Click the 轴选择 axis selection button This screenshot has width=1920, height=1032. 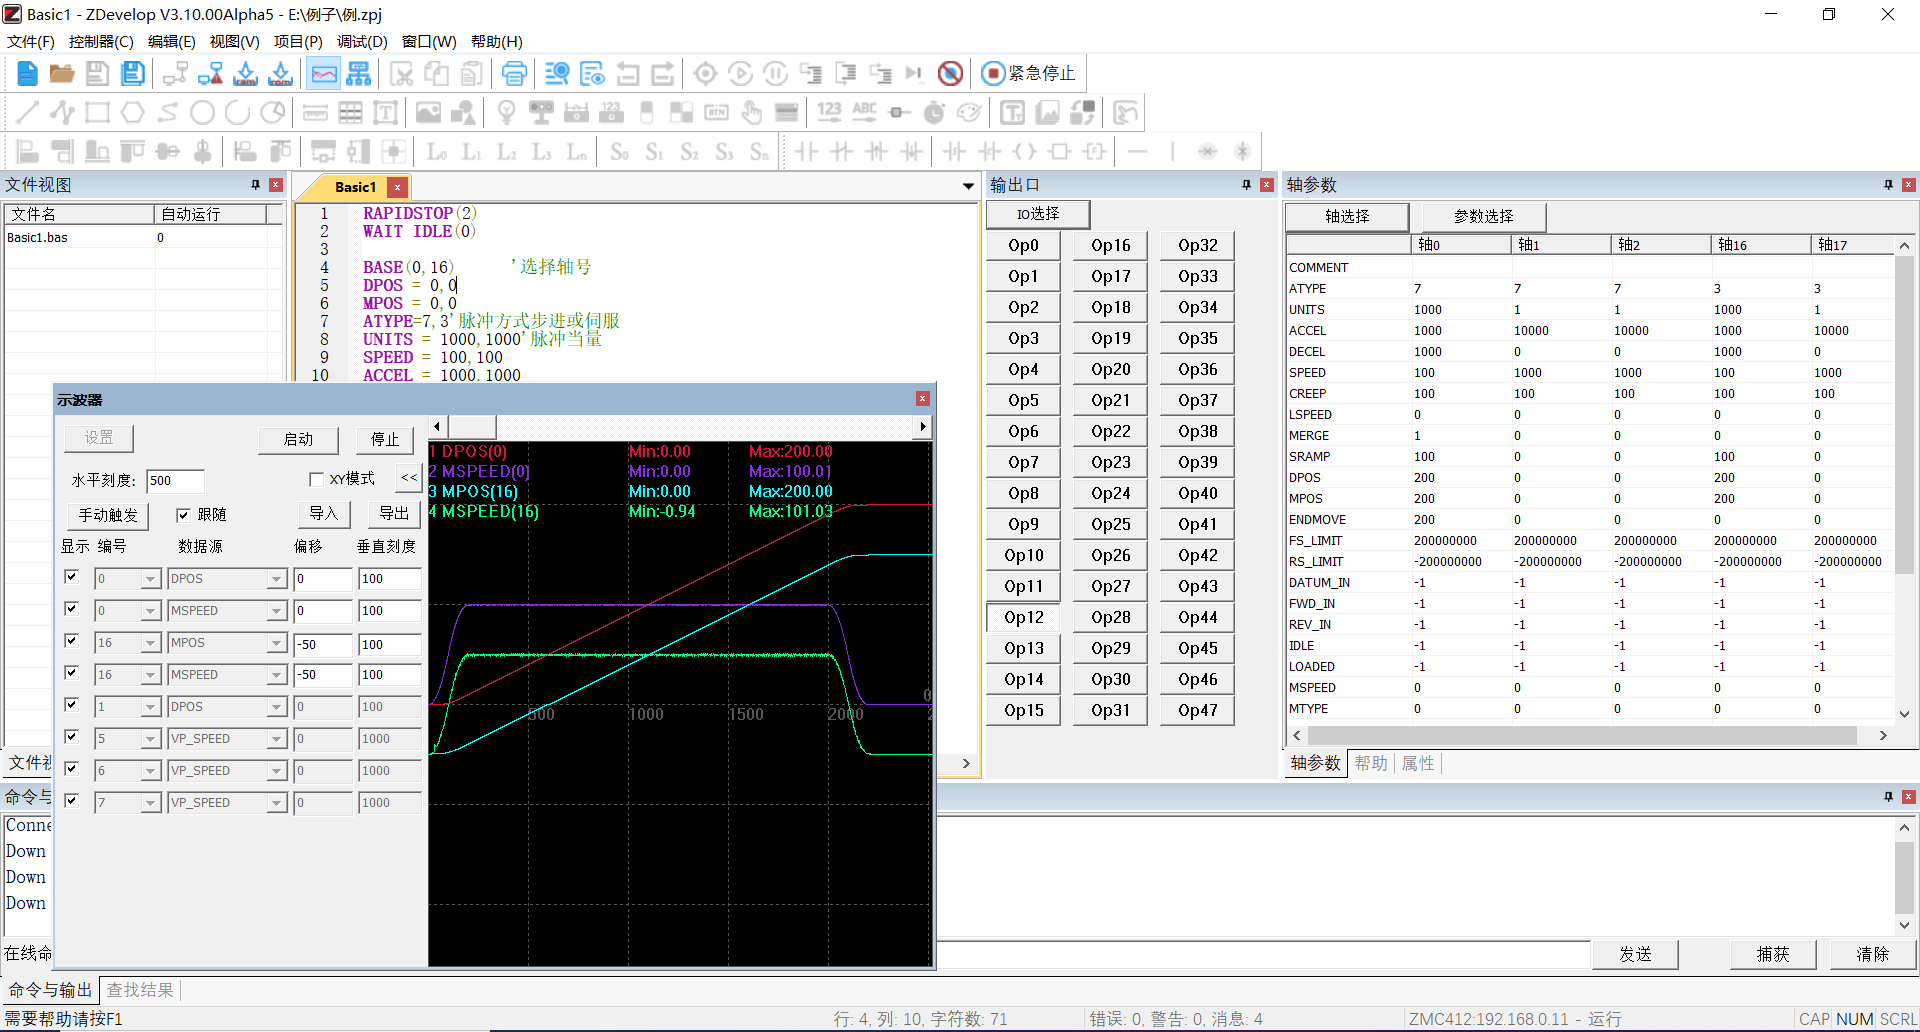[1346, 217]
